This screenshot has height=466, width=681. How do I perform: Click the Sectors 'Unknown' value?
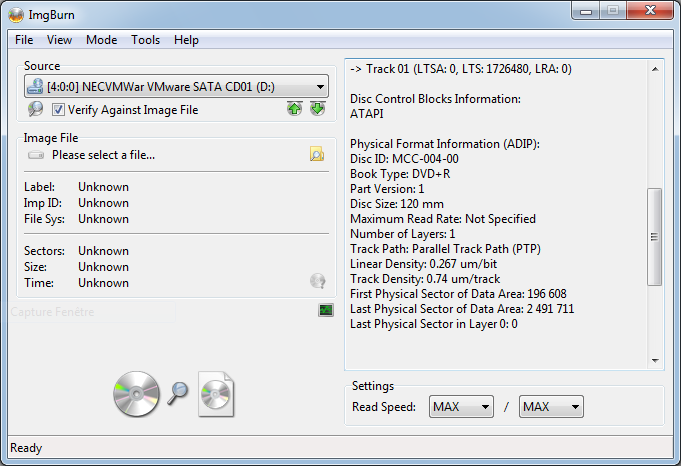coord(103,251)
